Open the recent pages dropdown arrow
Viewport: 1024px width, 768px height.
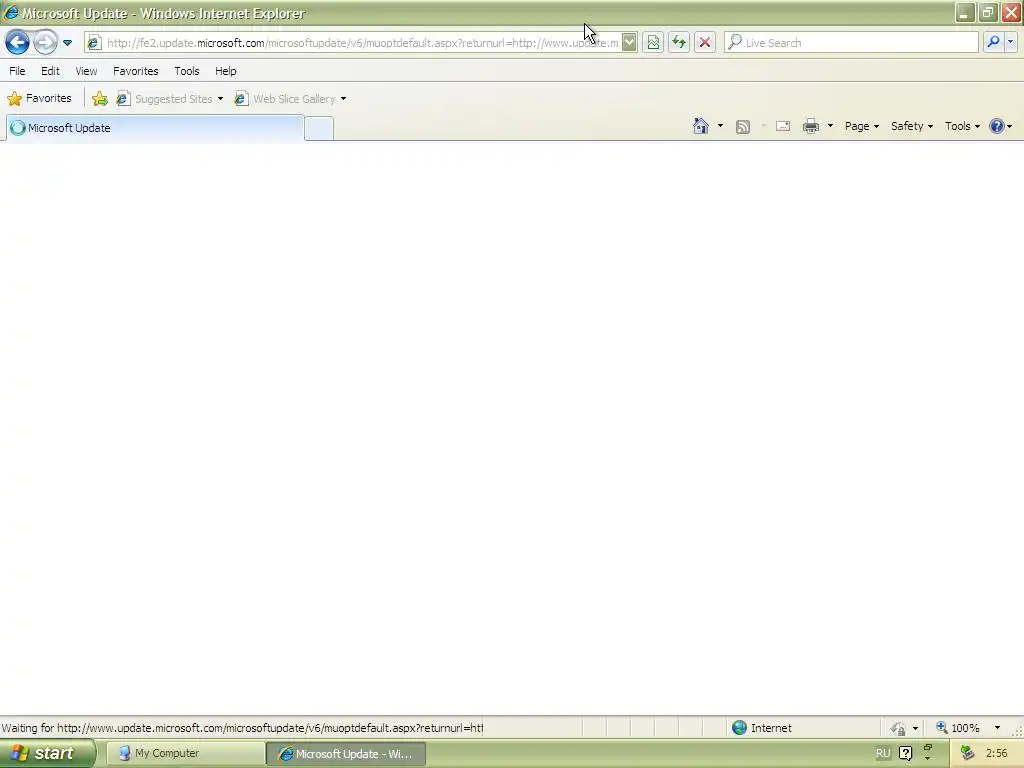pyautogui.click(x=67, y=43)
